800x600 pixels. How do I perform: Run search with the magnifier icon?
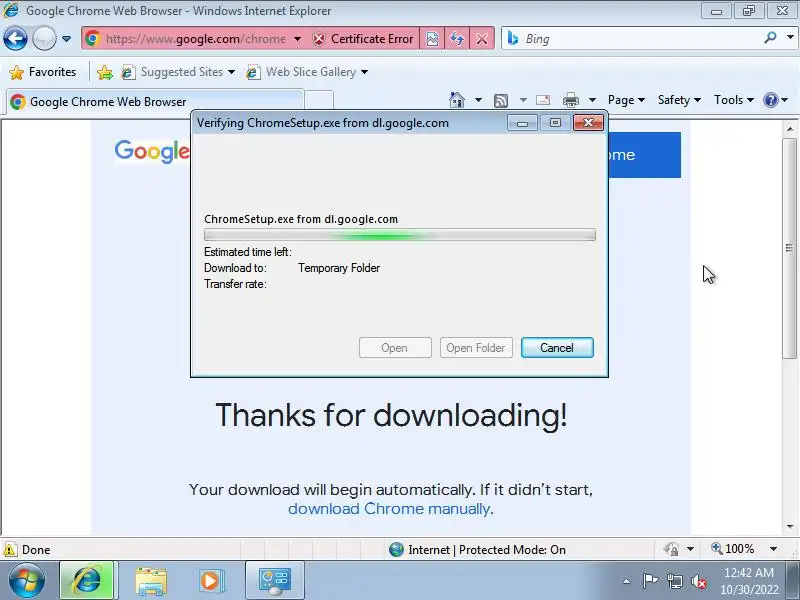pos(770,37)
